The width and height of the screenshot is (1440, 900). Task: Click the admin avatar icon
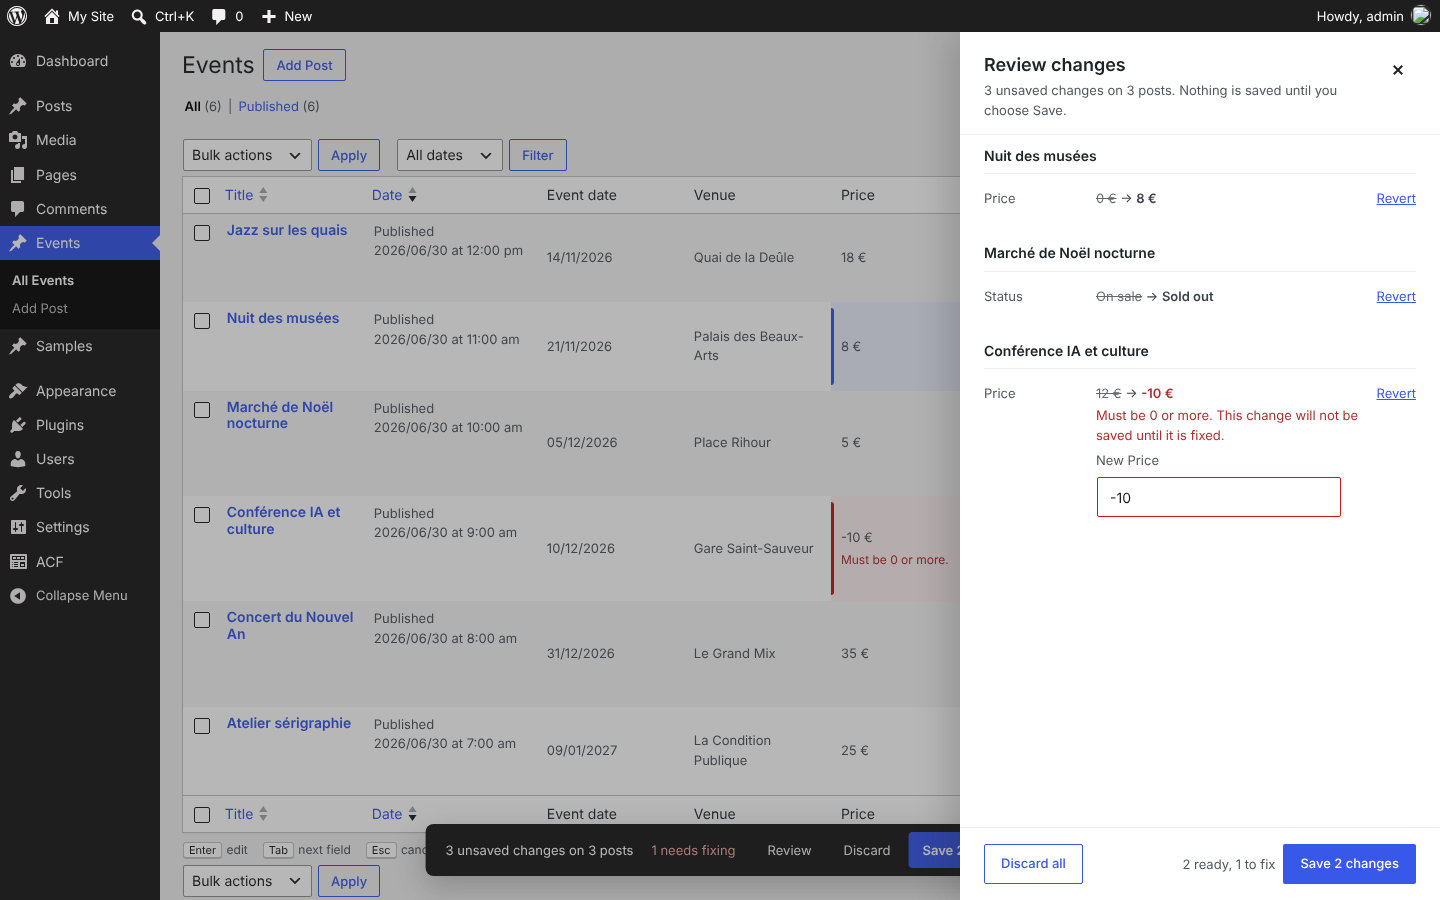point(1420,16)
